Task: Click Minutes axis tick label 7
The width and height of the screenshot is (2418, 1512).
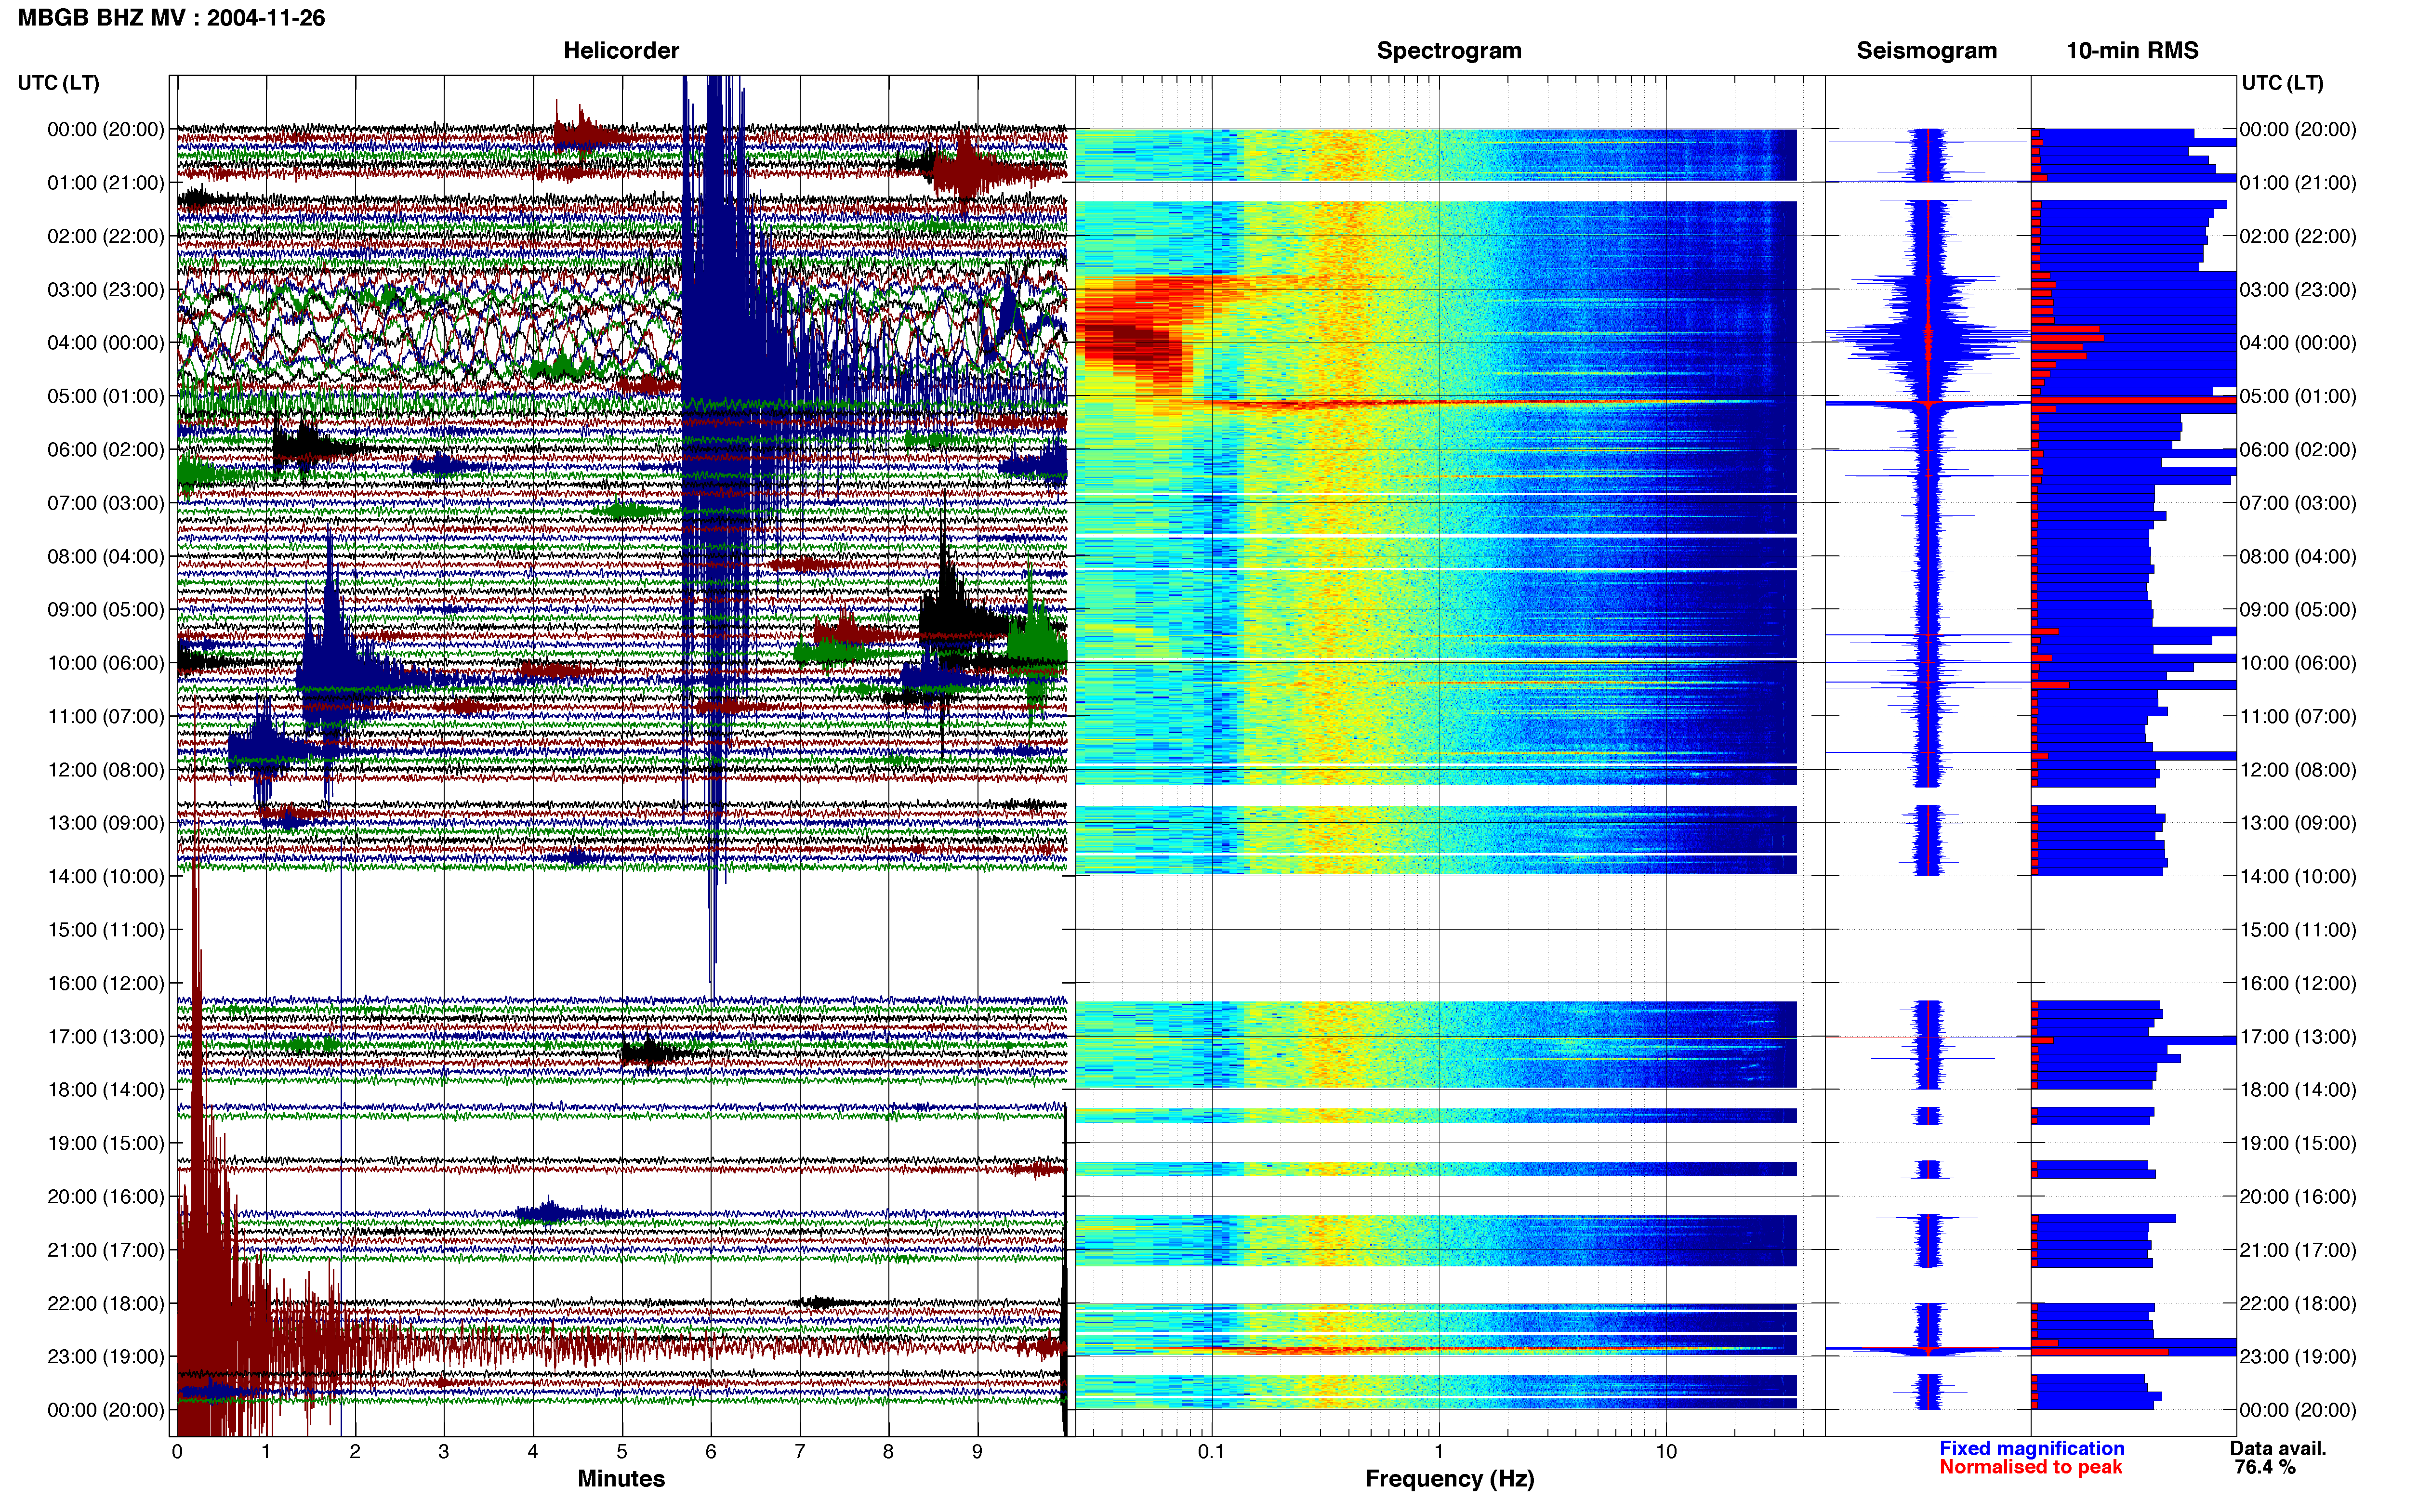Action: pyautogui.click(x=800, y=1452)
